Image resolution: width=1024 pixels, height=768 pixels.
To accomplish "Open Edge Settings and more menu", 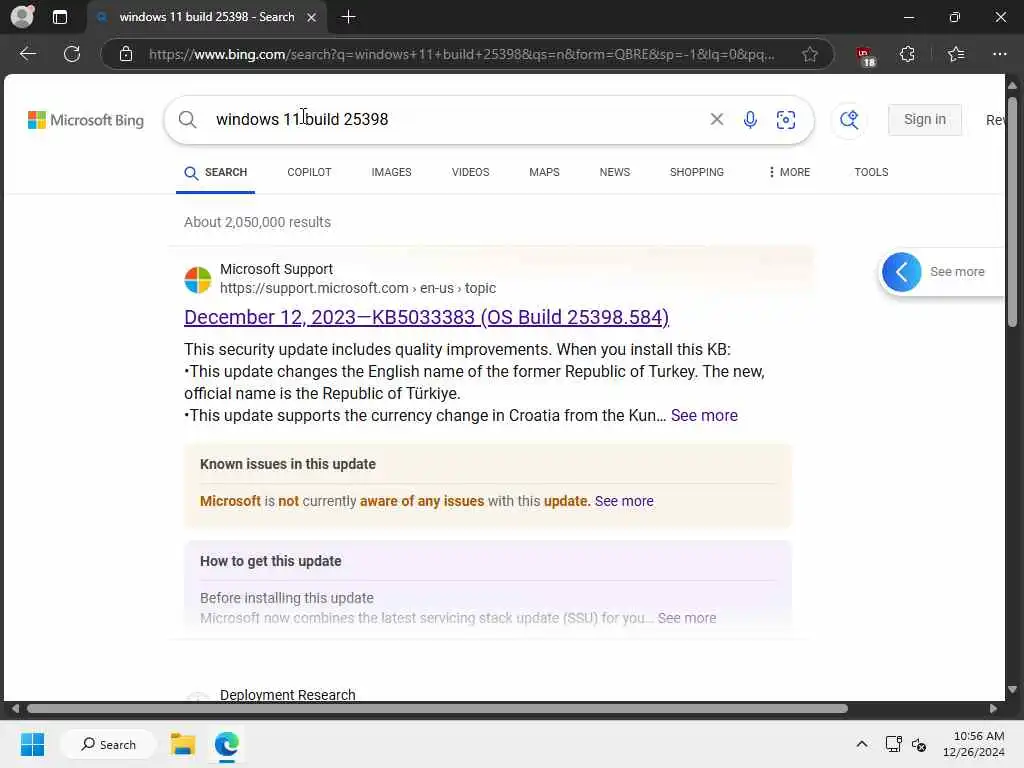I will click(999, 54).
